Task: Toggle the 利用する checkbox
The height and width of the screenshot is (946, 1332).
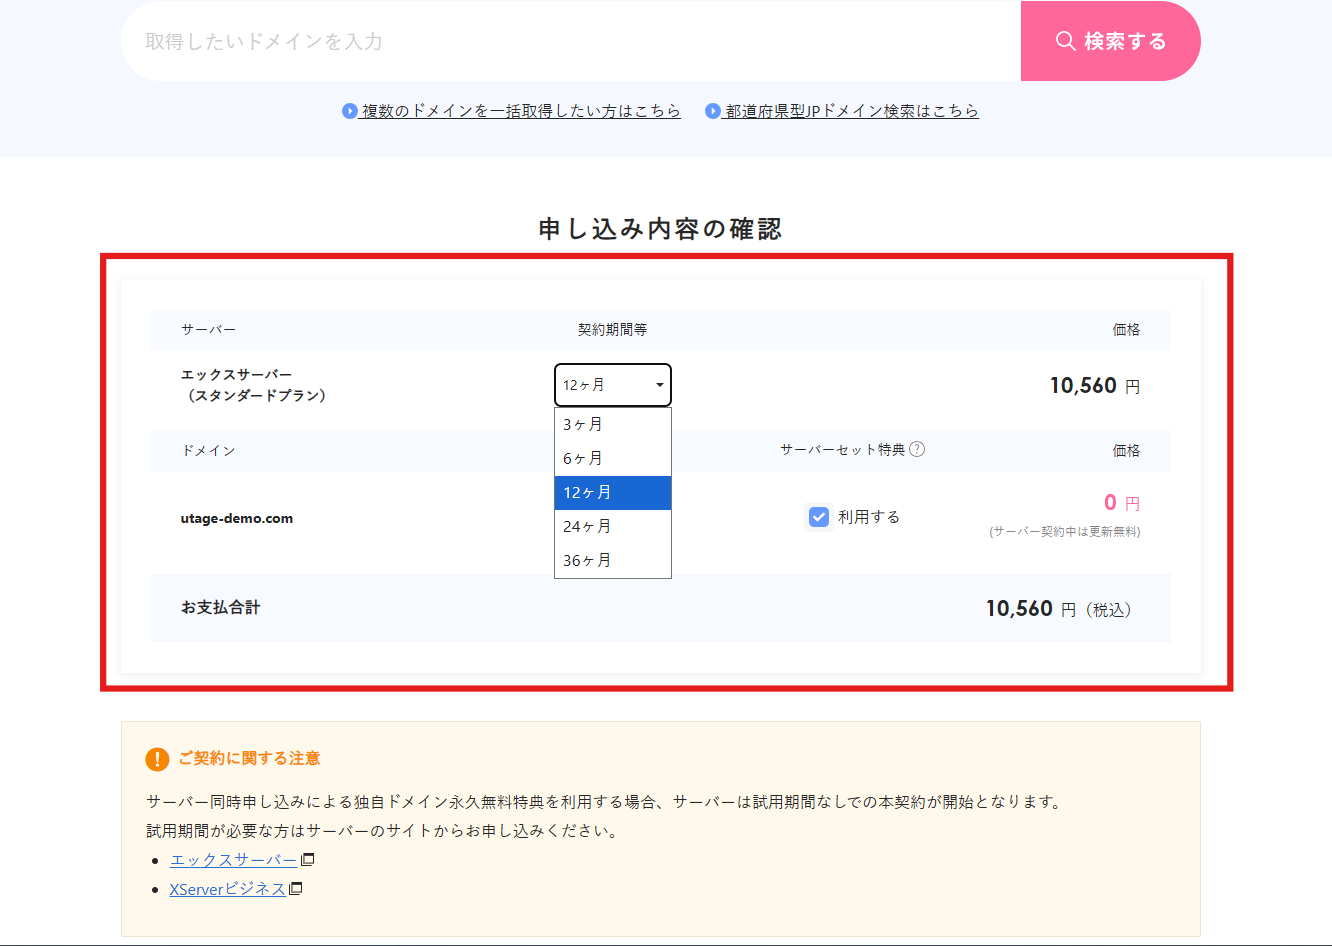Action: [819, 517]
